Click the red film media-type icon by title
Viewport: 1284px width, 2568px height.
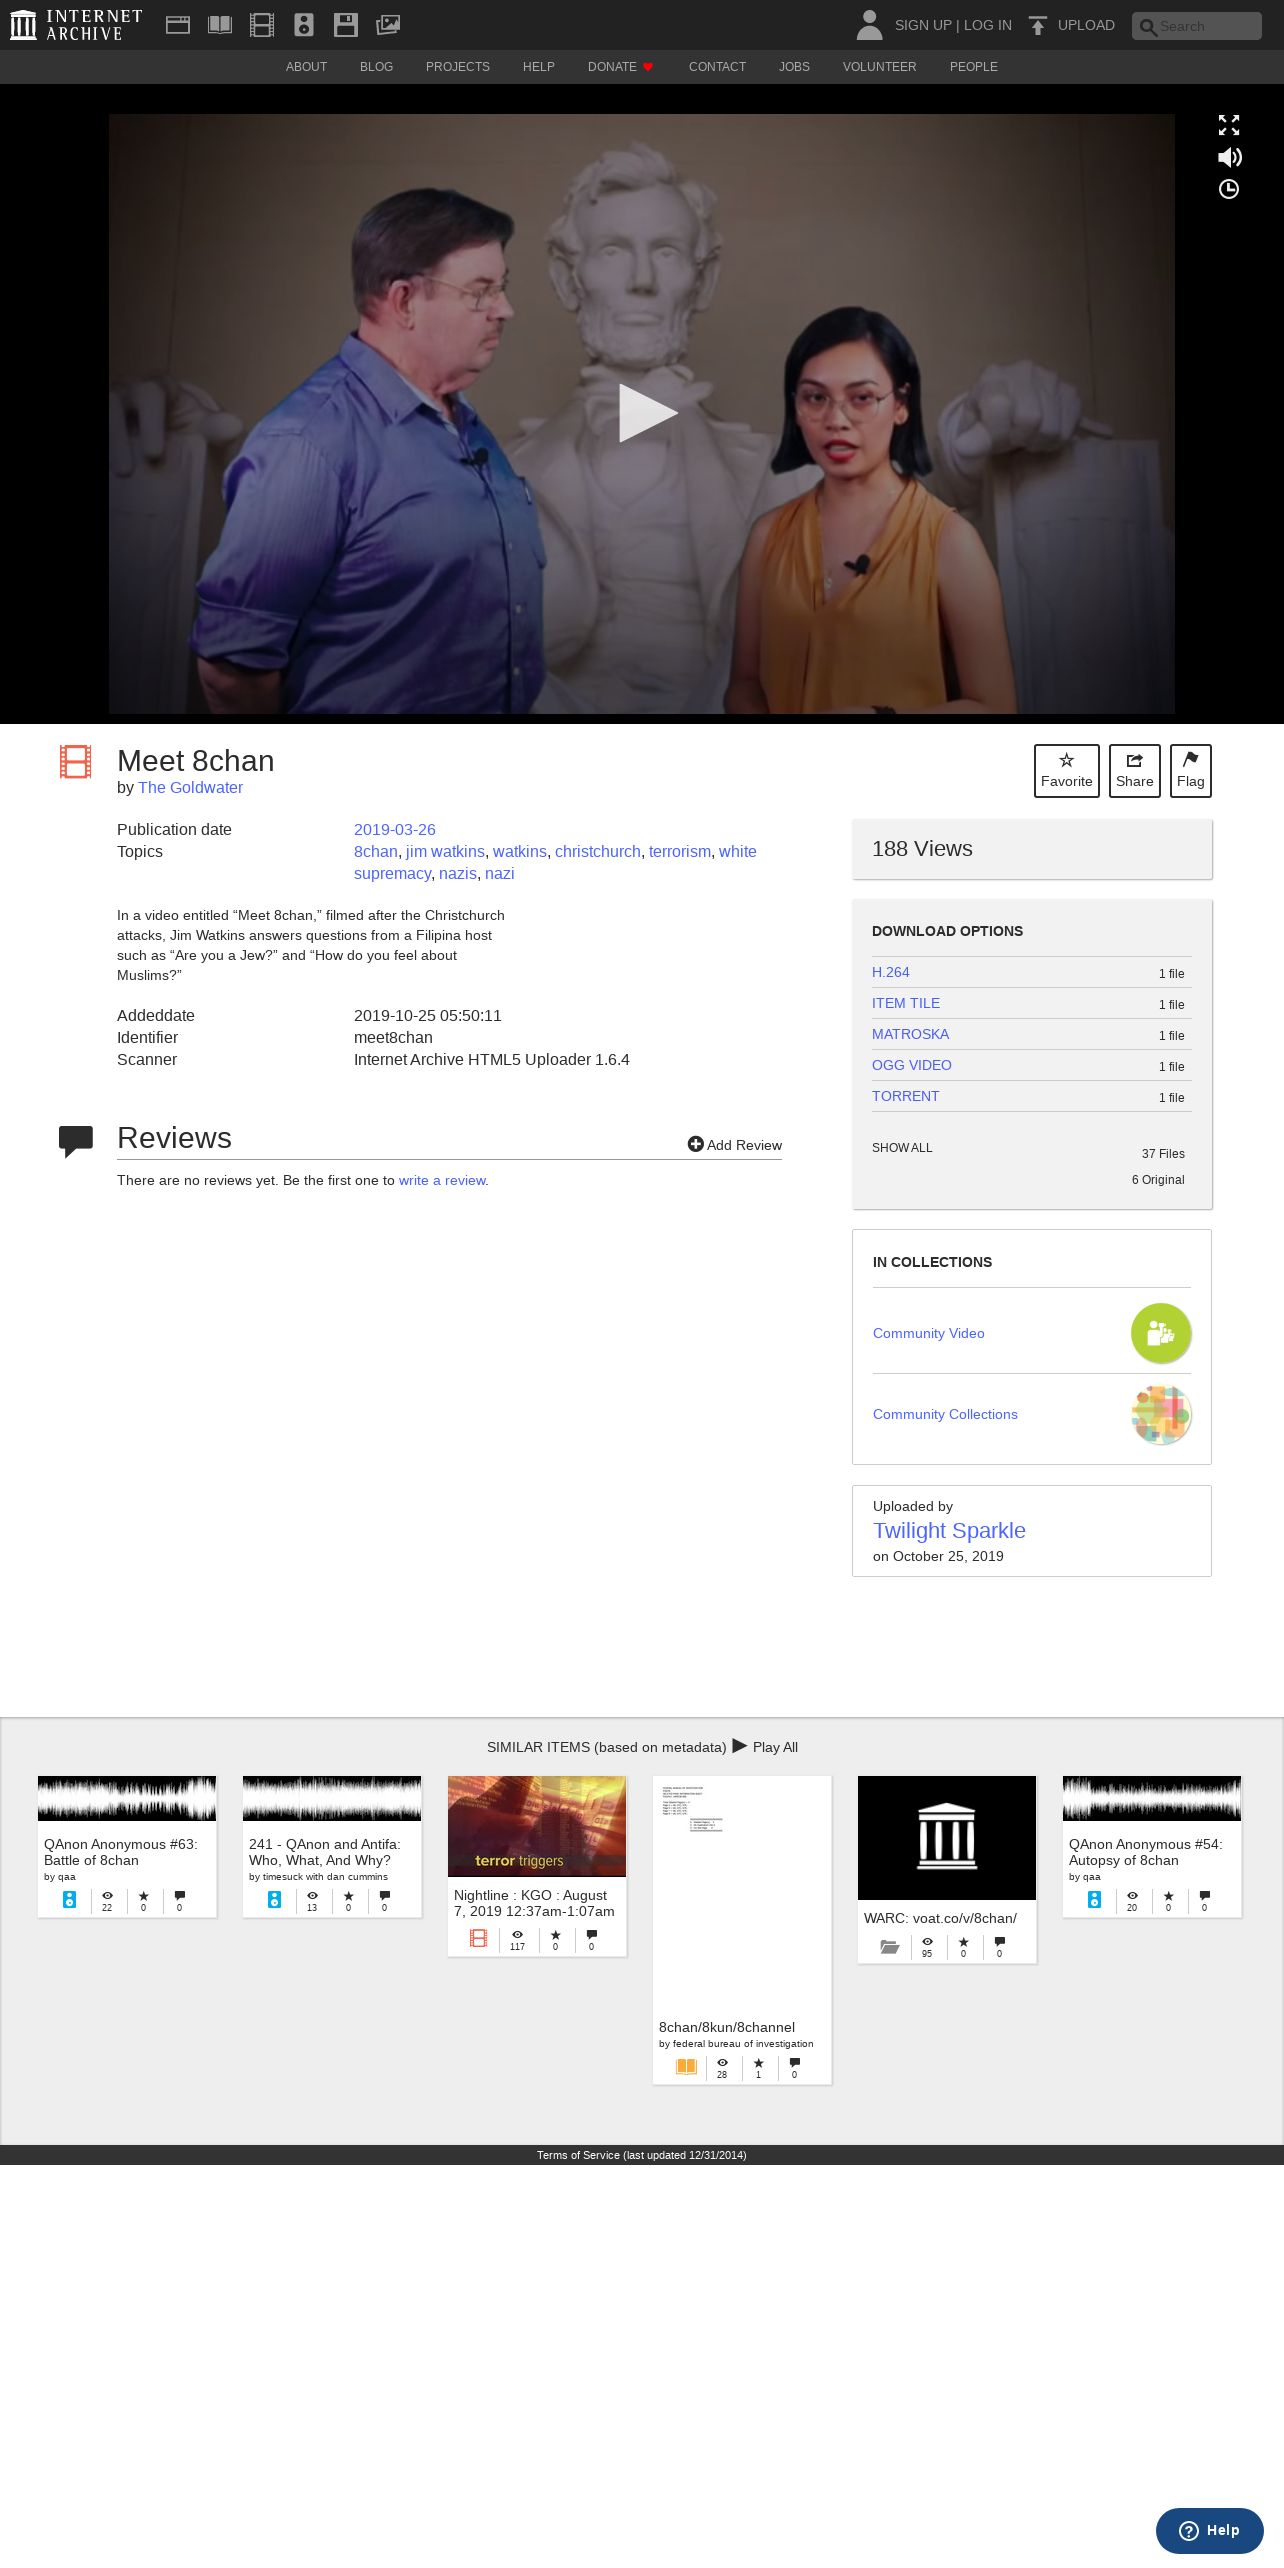75,762
